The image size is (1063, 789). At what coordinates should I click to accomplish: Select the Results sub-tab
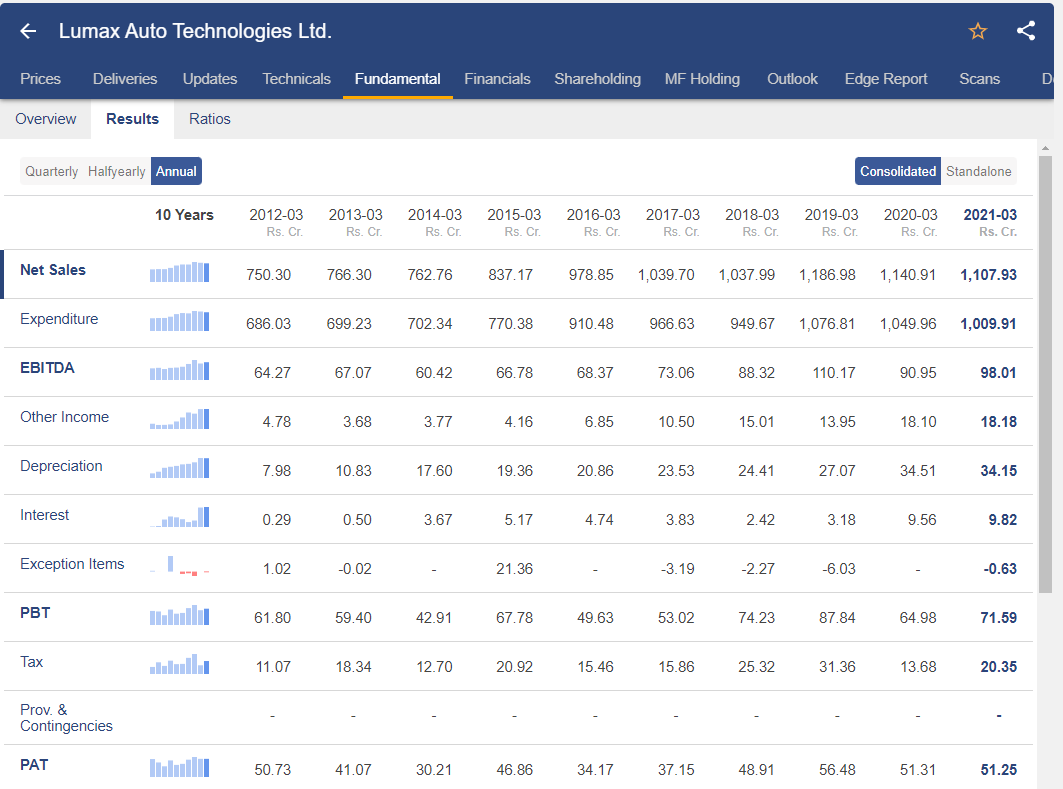tap(132, 119)
